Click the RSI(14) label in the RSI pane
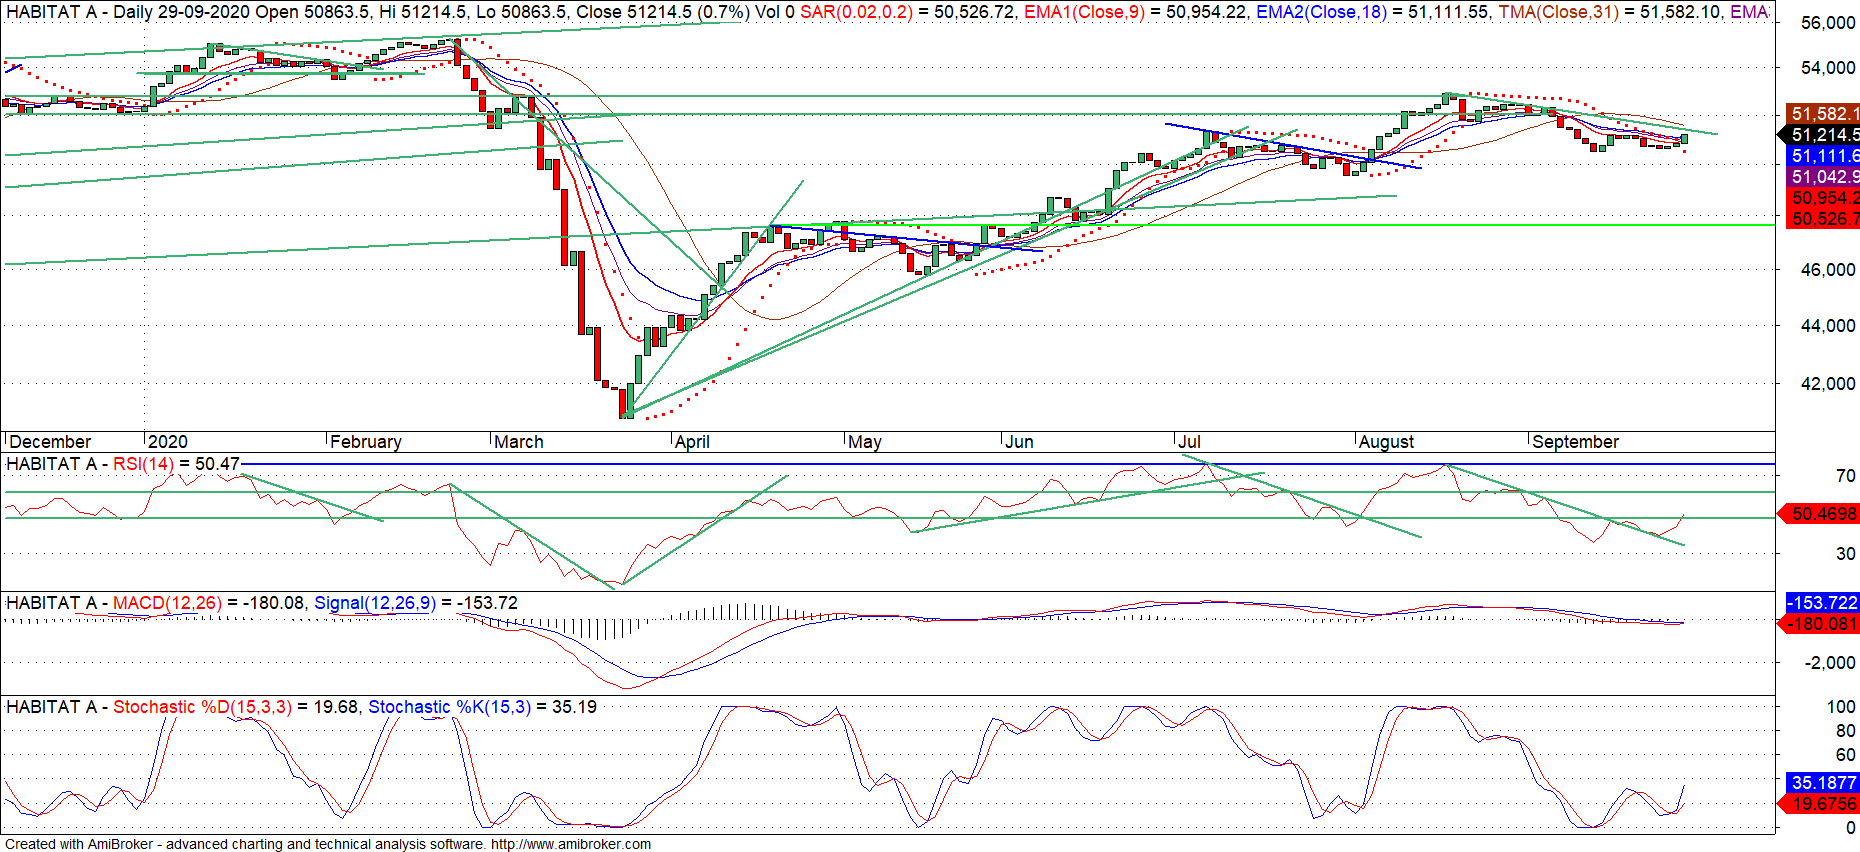The image size is (1860, 852). point(143,464)
